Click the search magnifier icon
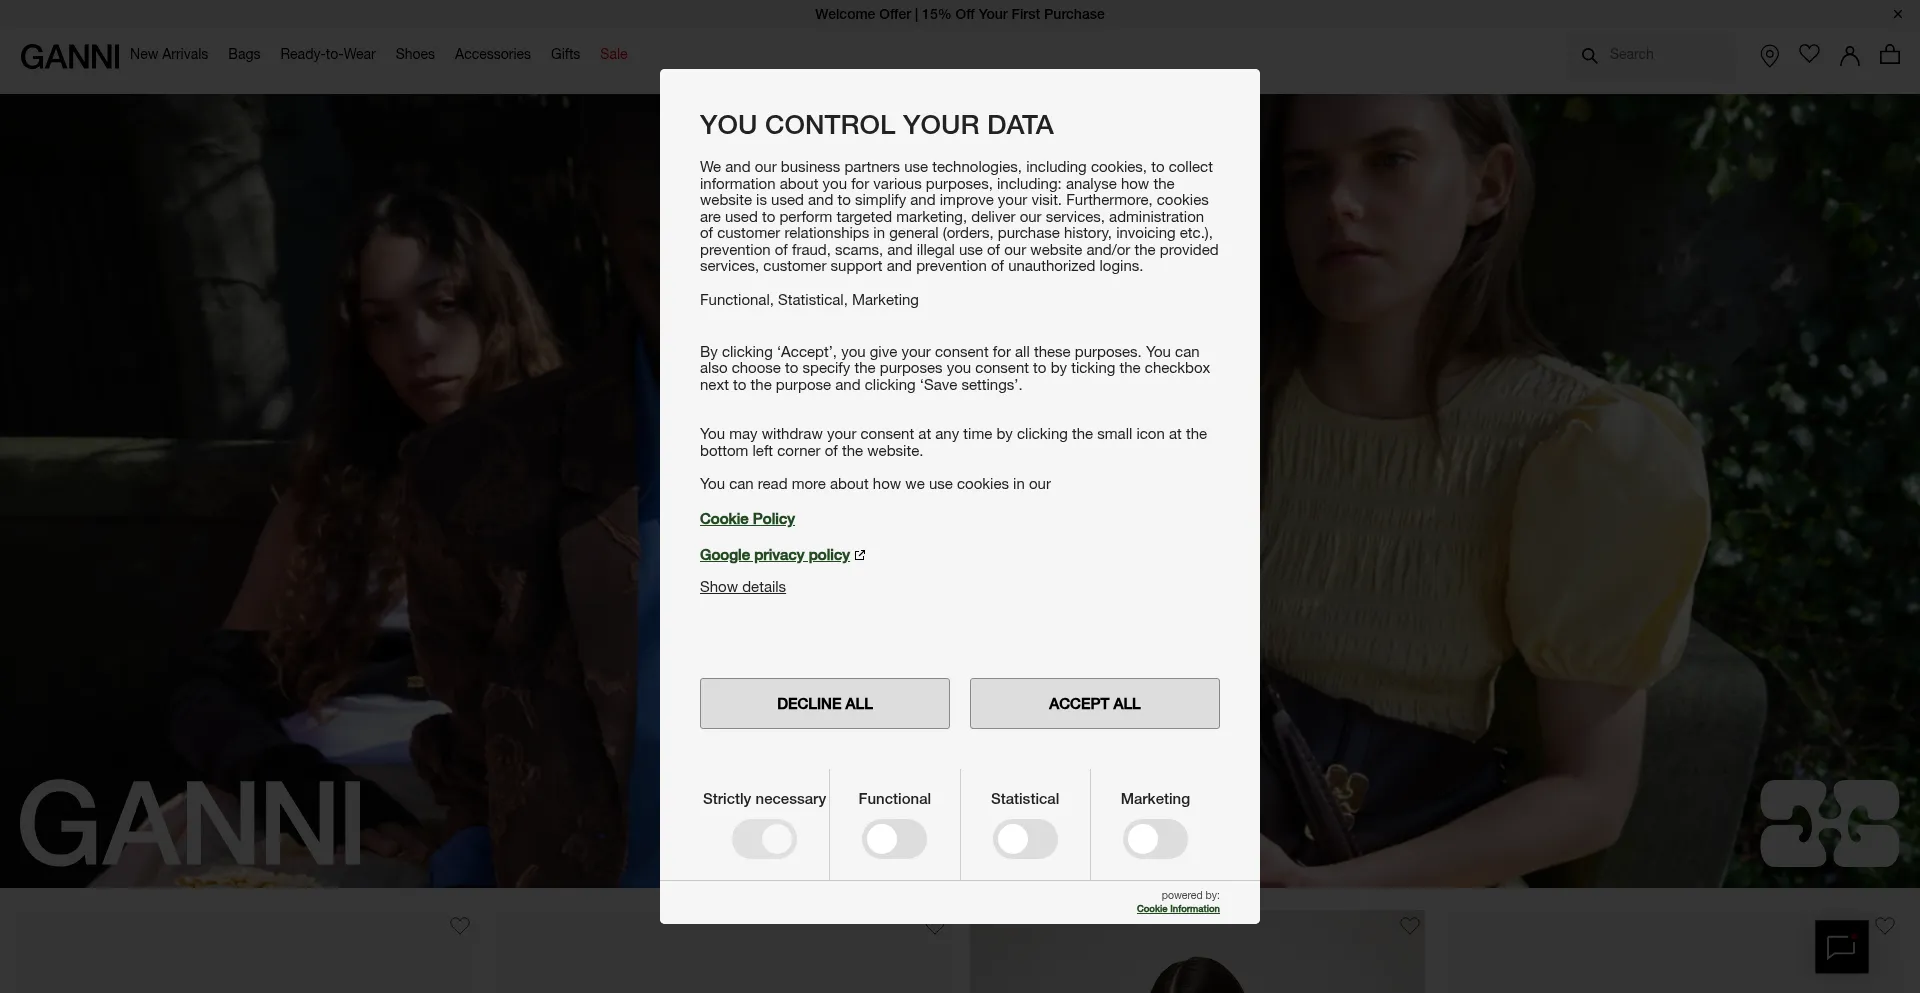The image size is (1920, 993). click(1589, 56)
